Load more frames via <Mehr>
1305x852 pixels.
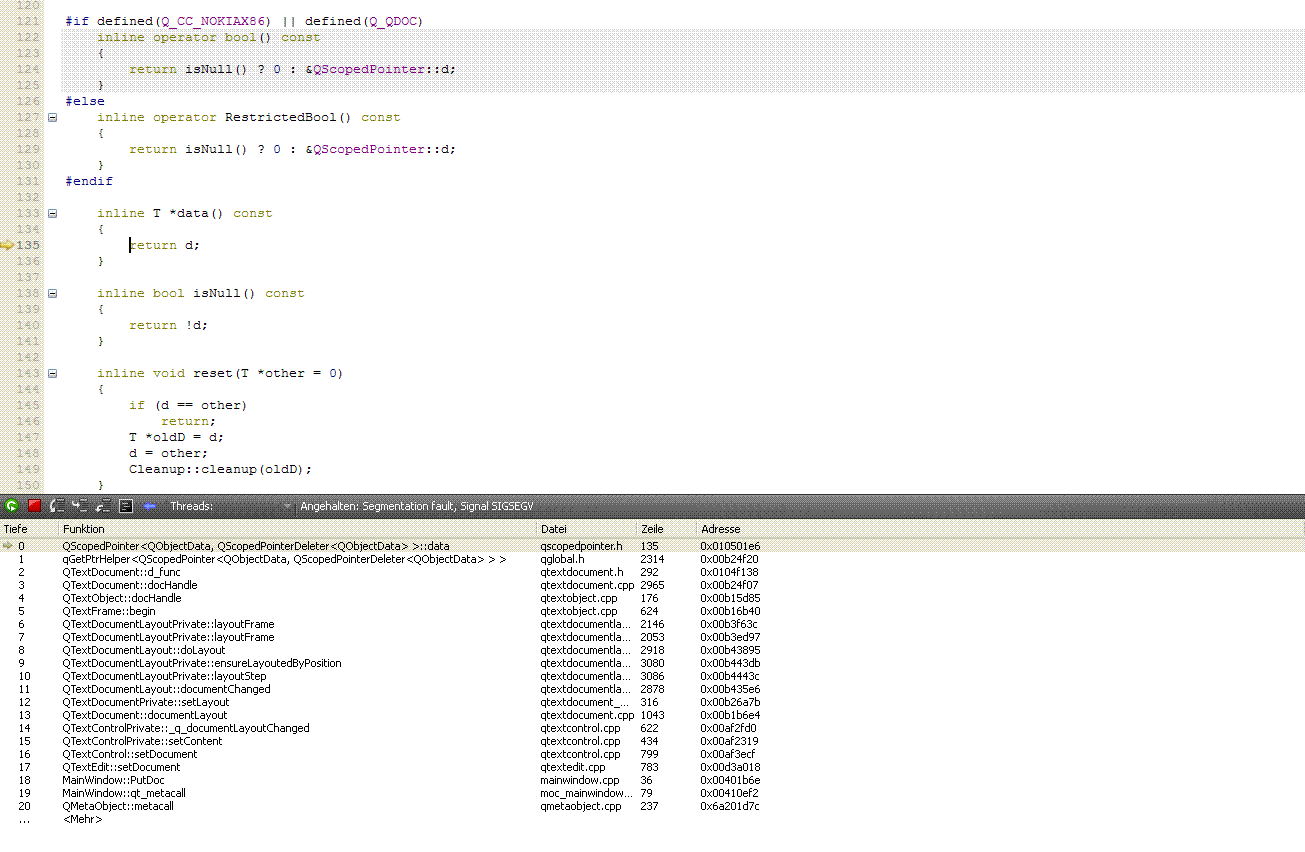(82, 819)
